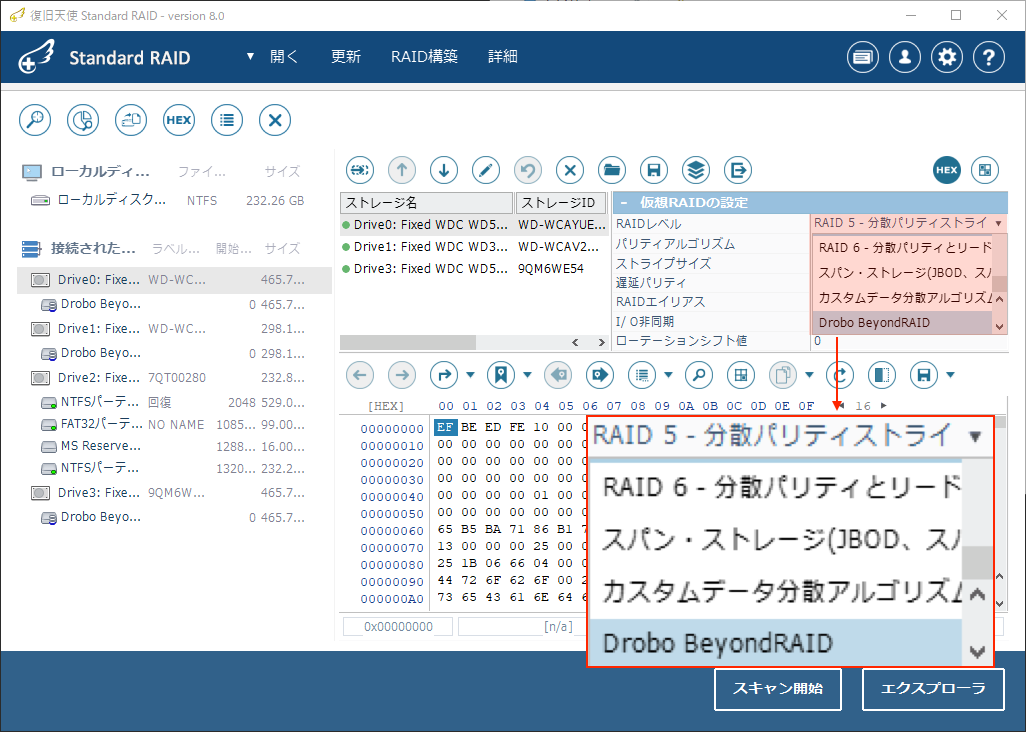Open the 更新 menu
Viewport: 1026px width, 732px height.
pos(345,57)
